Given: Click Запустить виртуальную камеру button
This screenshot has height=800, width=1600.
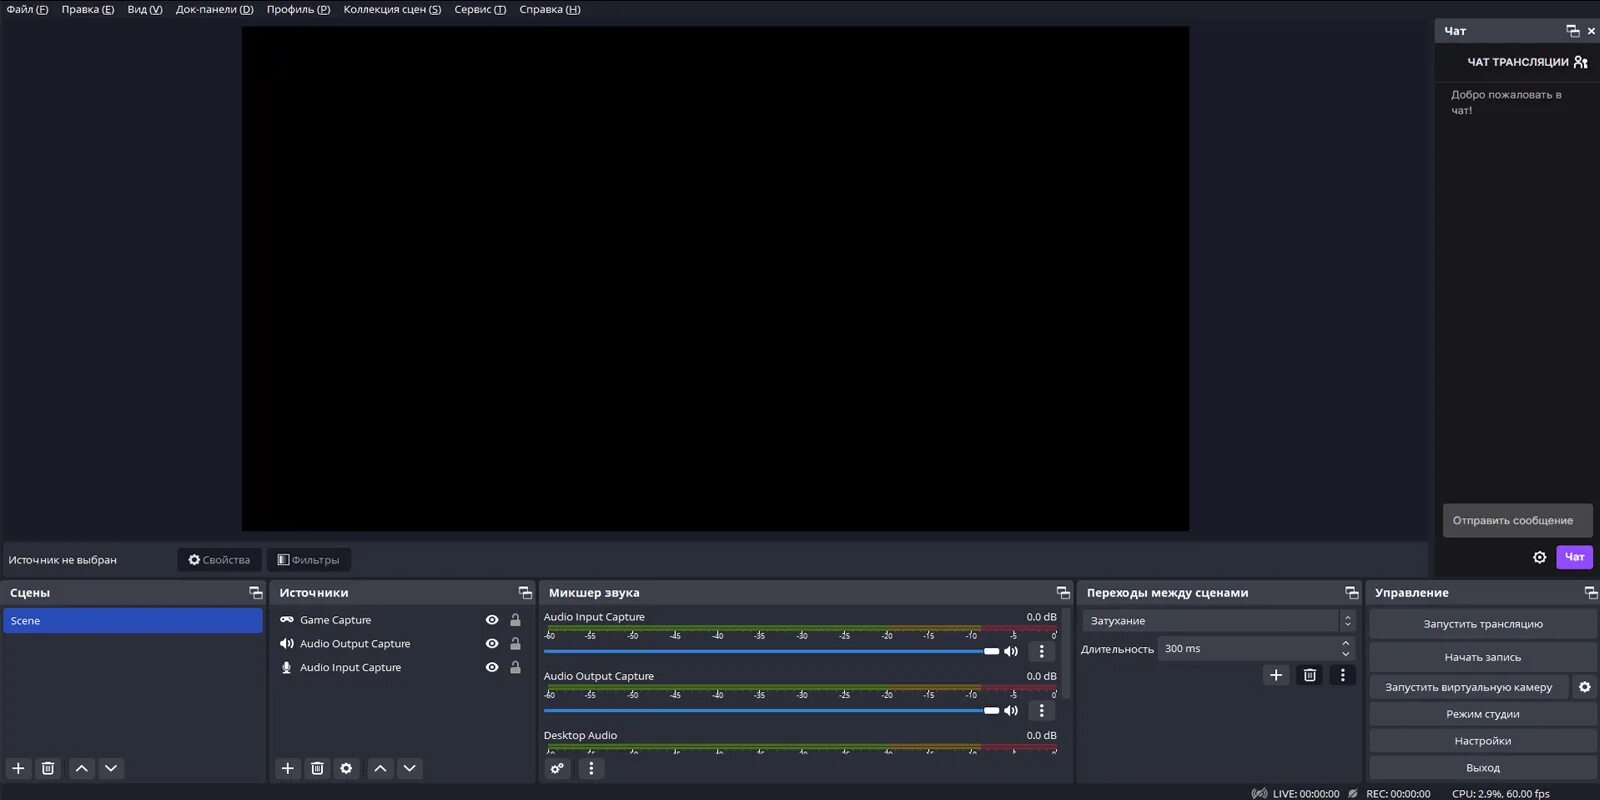Looking at the screenshot, I should 1469,687.
